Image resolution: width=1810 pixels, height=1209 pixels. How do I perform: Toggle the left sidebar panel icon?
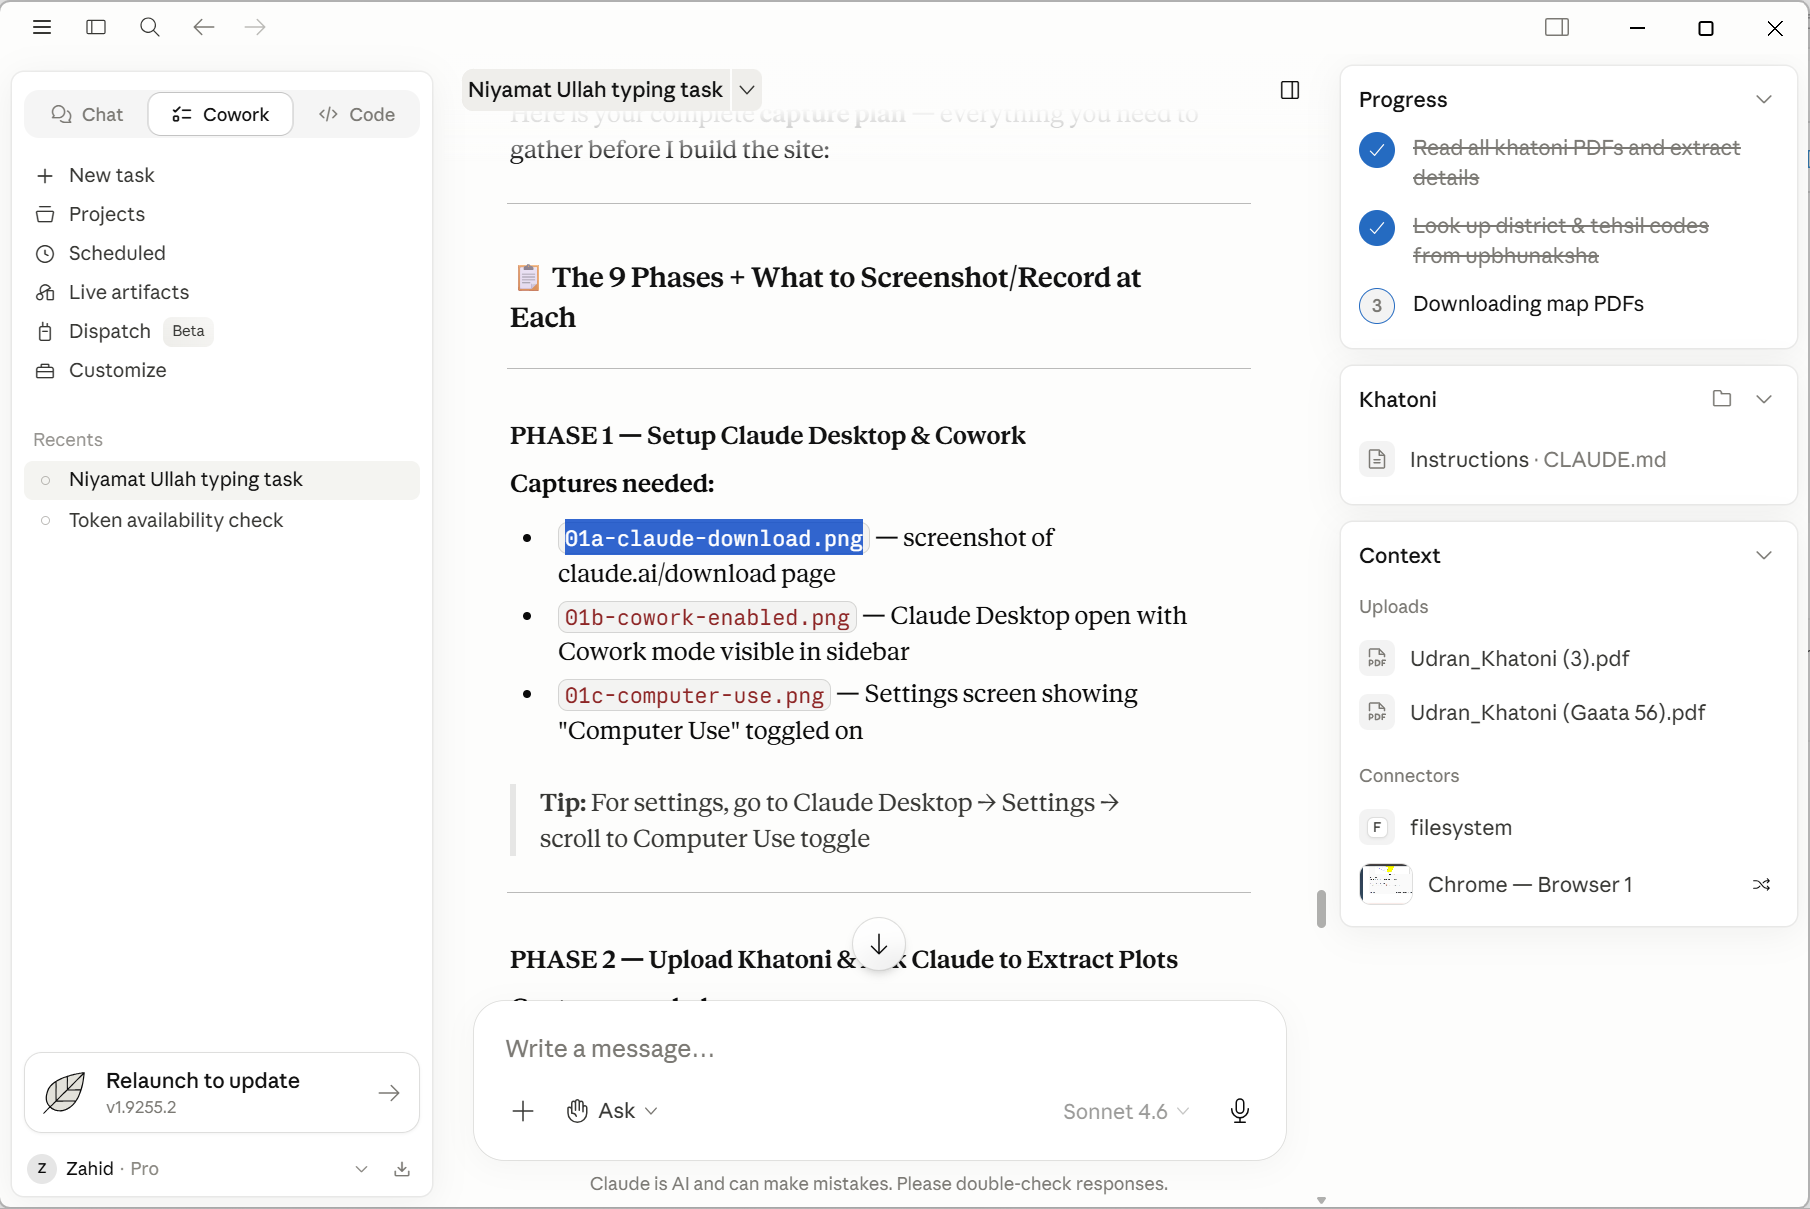96,27
